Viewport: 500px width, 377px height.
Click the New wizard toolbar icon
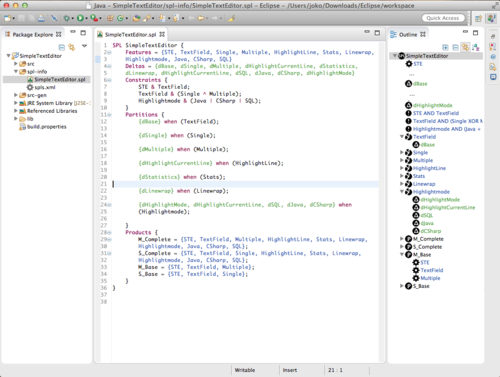coord(7,18)
